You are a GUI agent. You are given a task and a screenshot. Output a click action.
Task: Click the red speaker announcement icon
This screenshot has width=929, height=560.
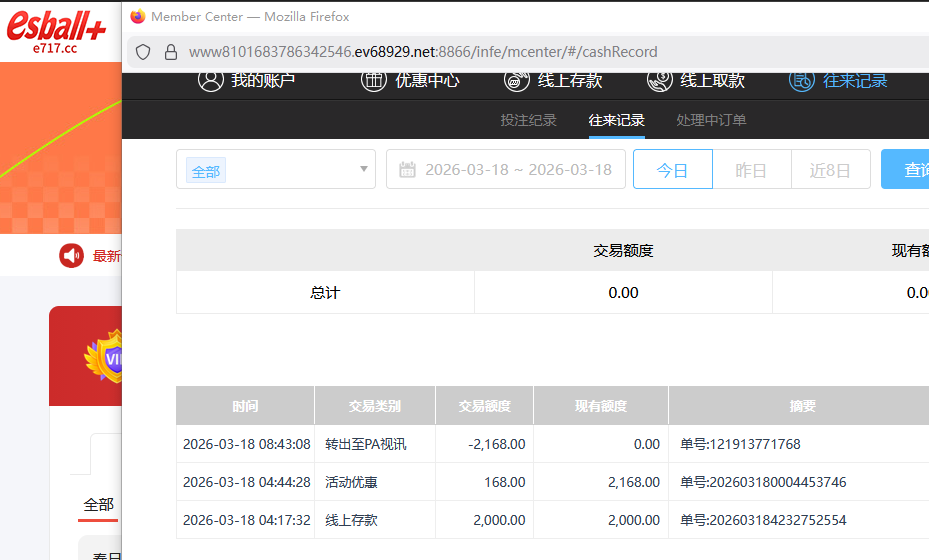[x=71, y=256]
